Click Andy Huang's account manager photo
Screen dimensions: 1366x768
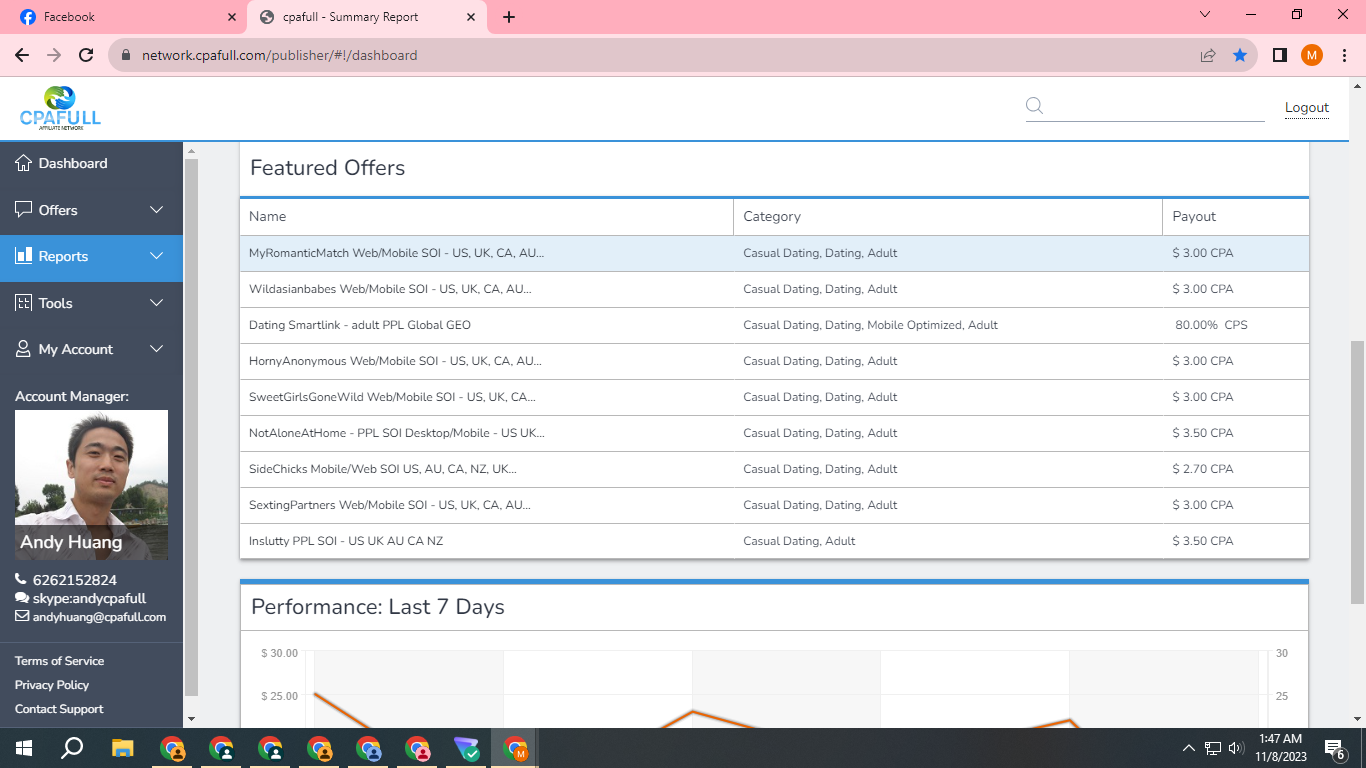pyautogui.click(x=91, y=485)
